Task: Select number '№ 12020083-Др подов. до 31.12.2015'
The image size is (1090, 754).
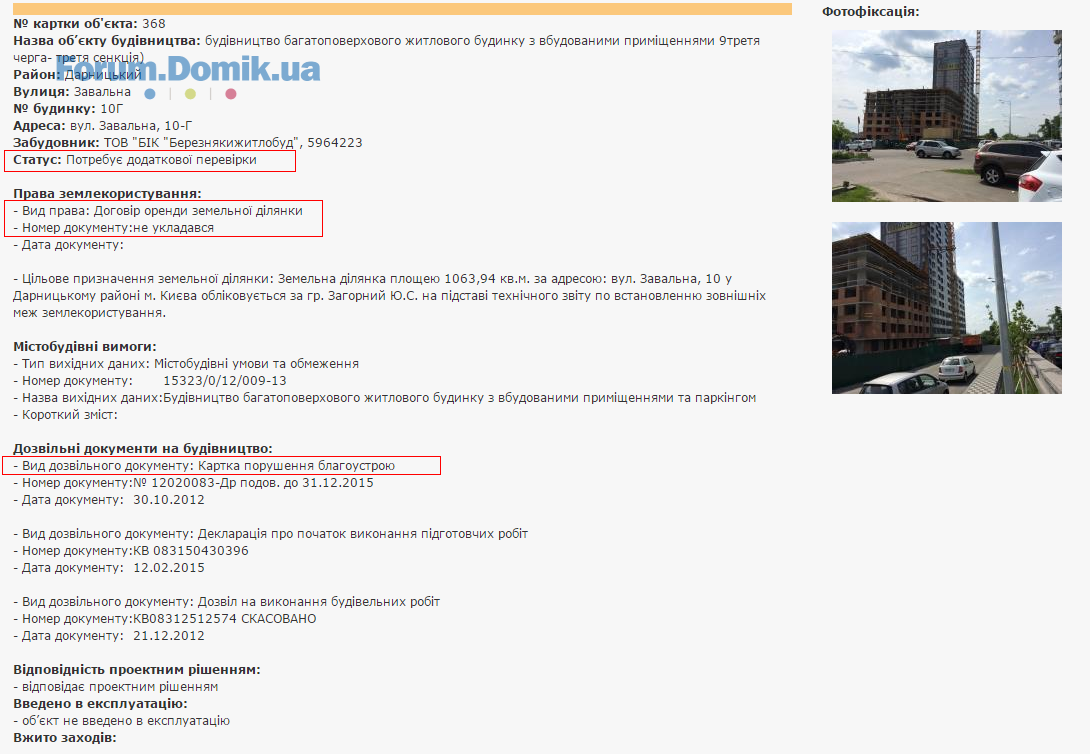Action: tap(253, 483)
